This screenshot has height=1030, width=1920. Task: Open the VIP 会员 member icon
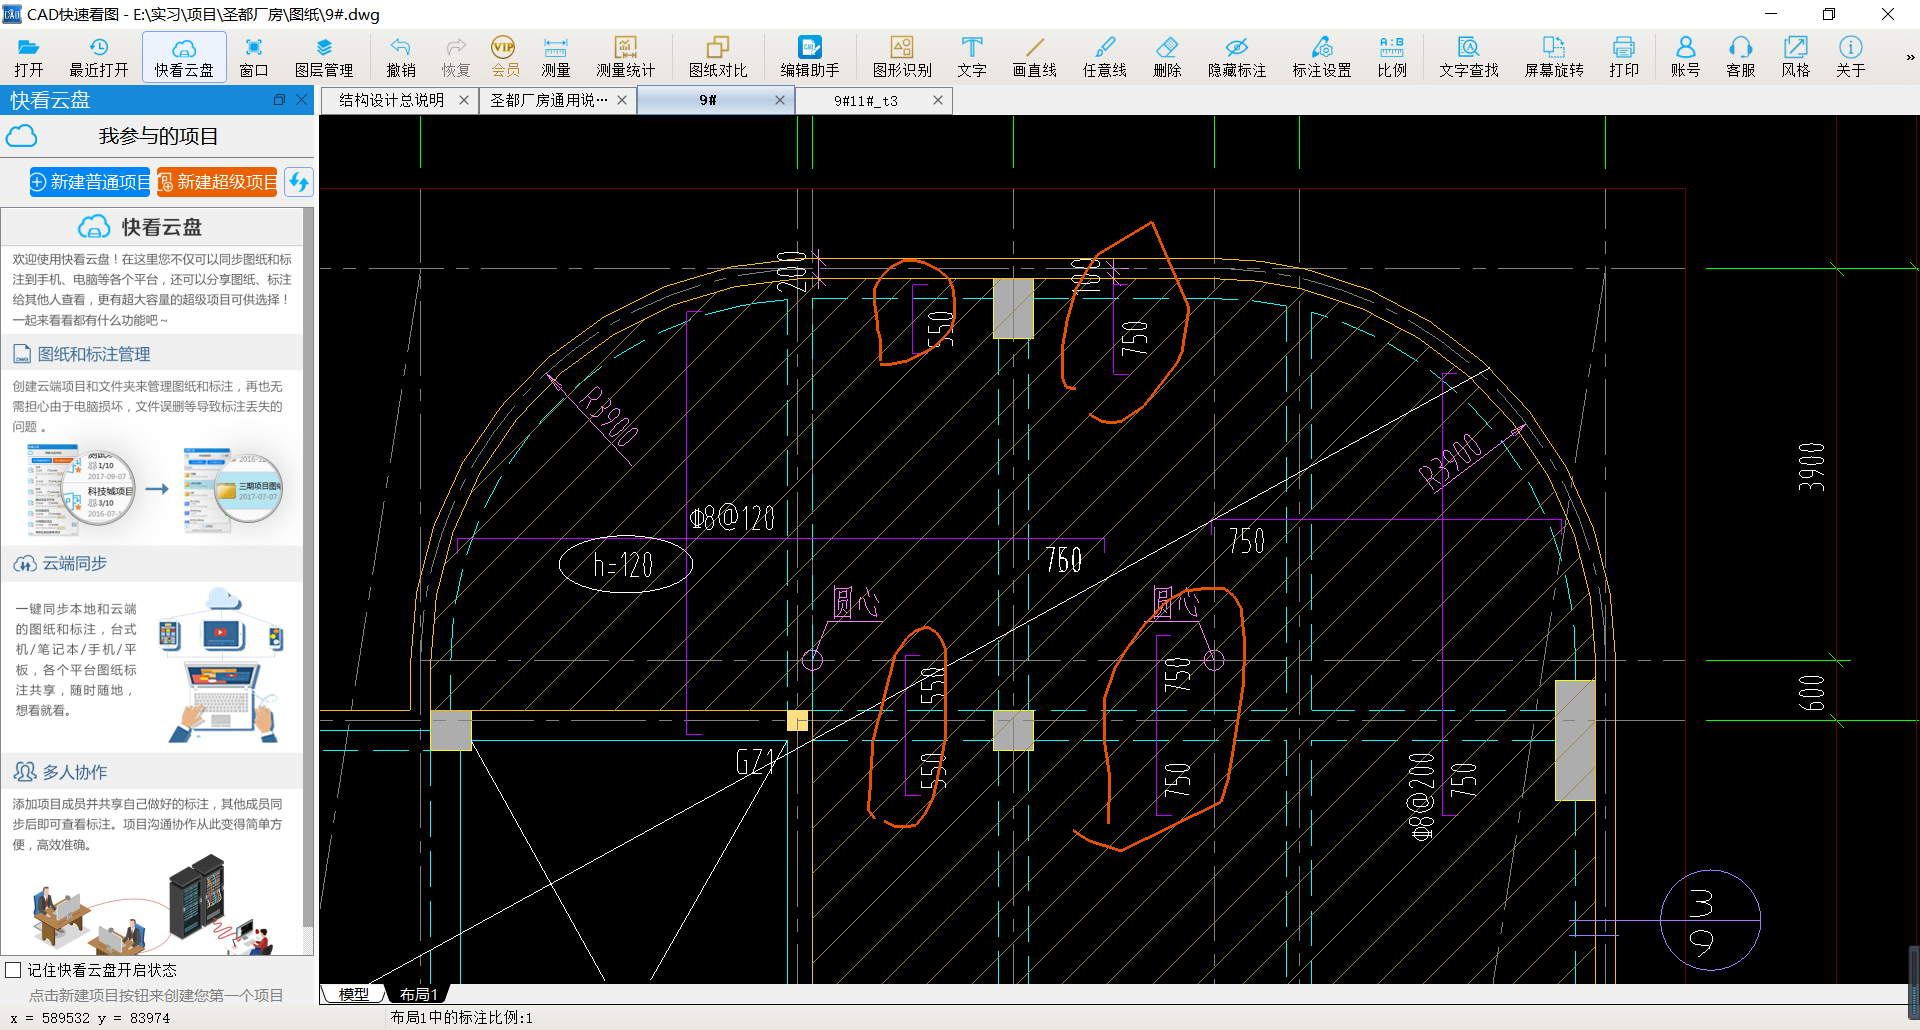[x=504, y=57]
